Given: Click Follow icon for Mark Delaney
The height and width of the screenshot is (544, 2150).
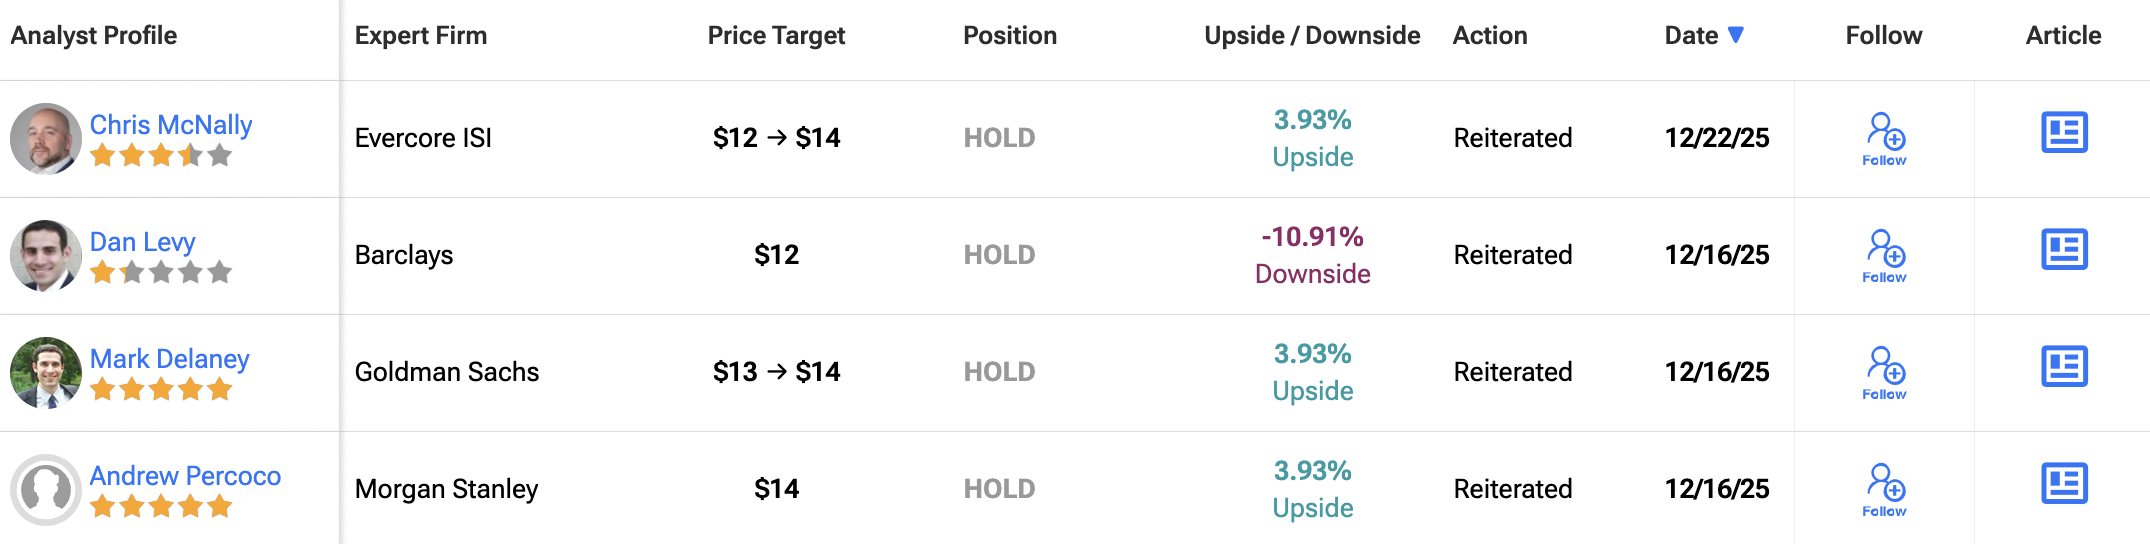Looking at the screenshot, I should point(1885,372).
